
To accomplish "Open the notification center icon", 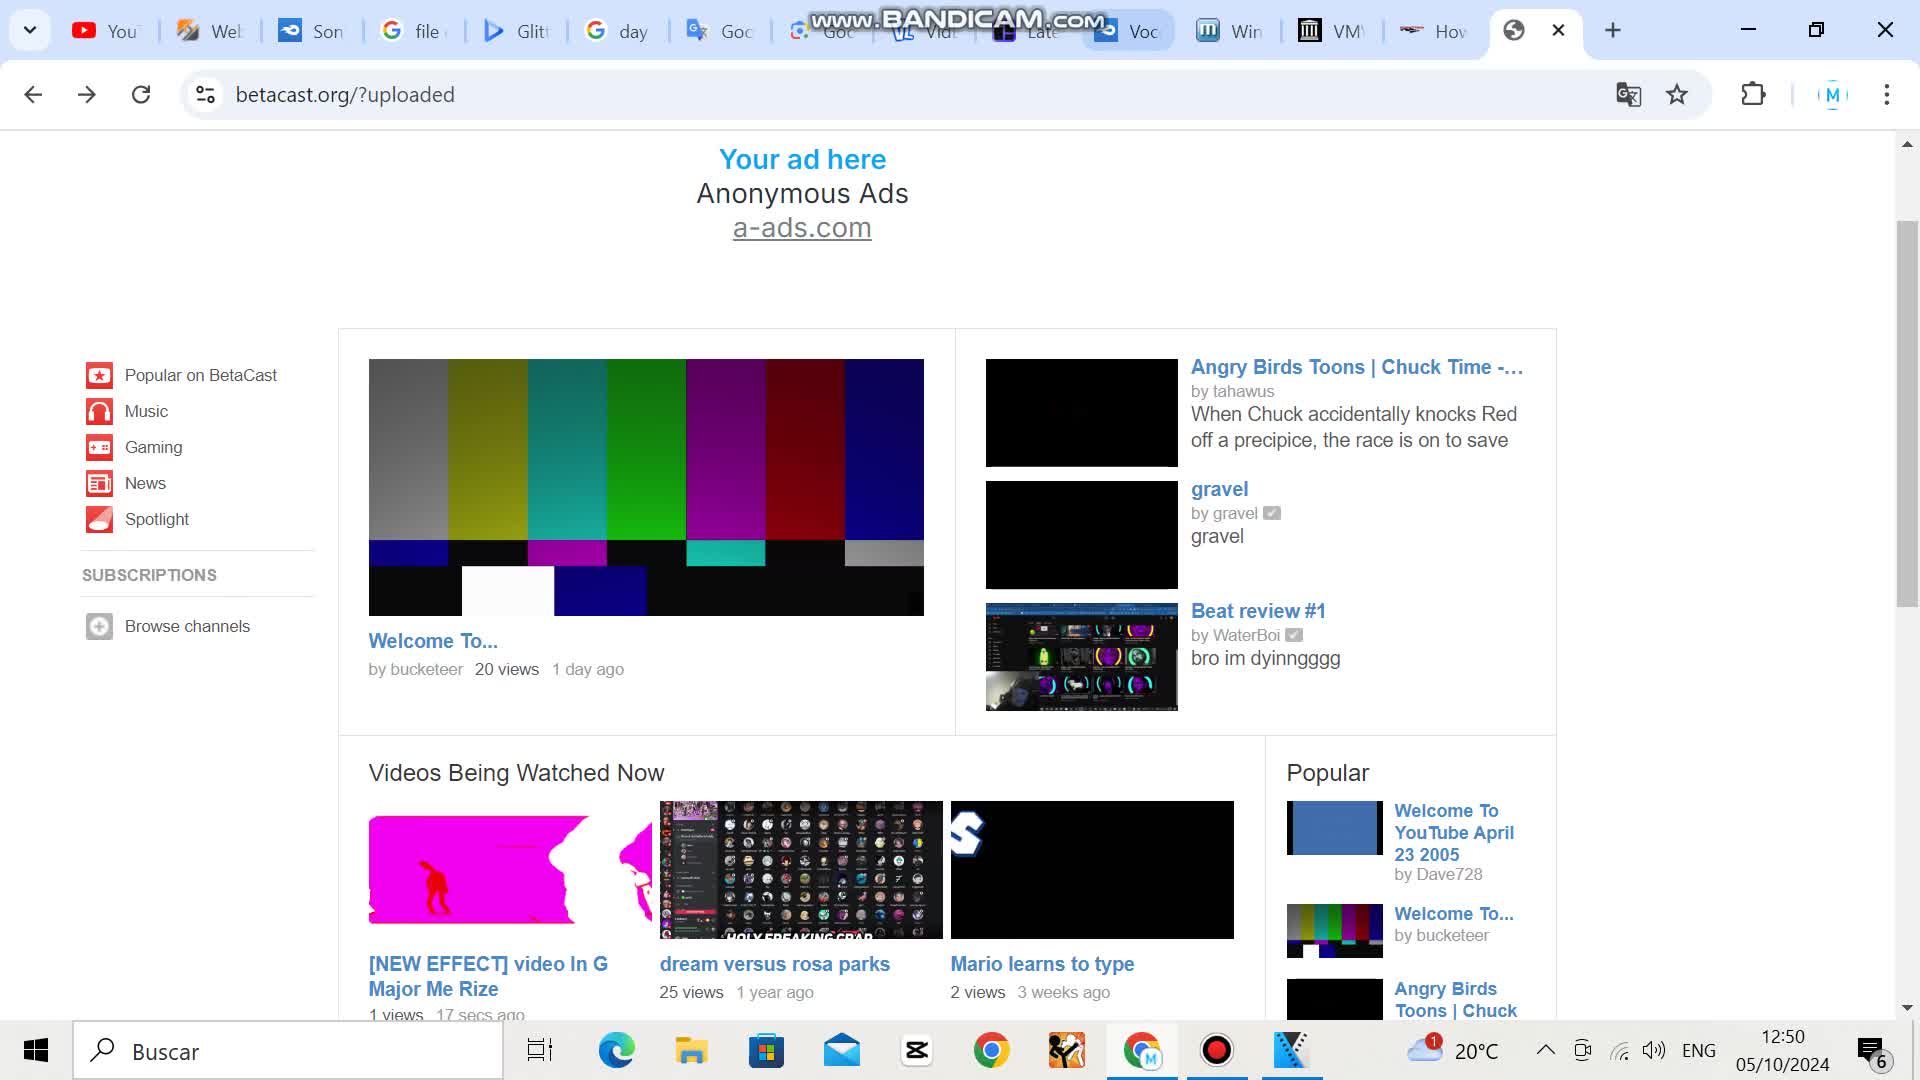I will click(1872, 1051).
